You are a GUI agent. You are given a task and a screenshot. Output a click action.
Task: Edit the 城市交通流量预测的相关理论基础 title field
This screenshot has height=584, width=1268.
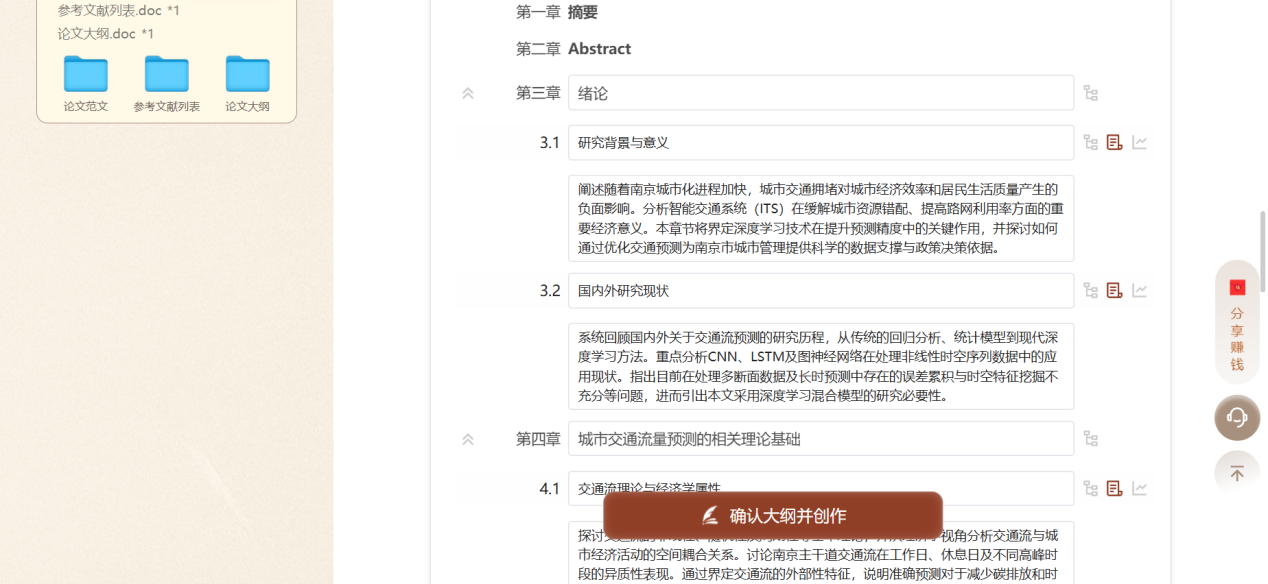(821, 439)
